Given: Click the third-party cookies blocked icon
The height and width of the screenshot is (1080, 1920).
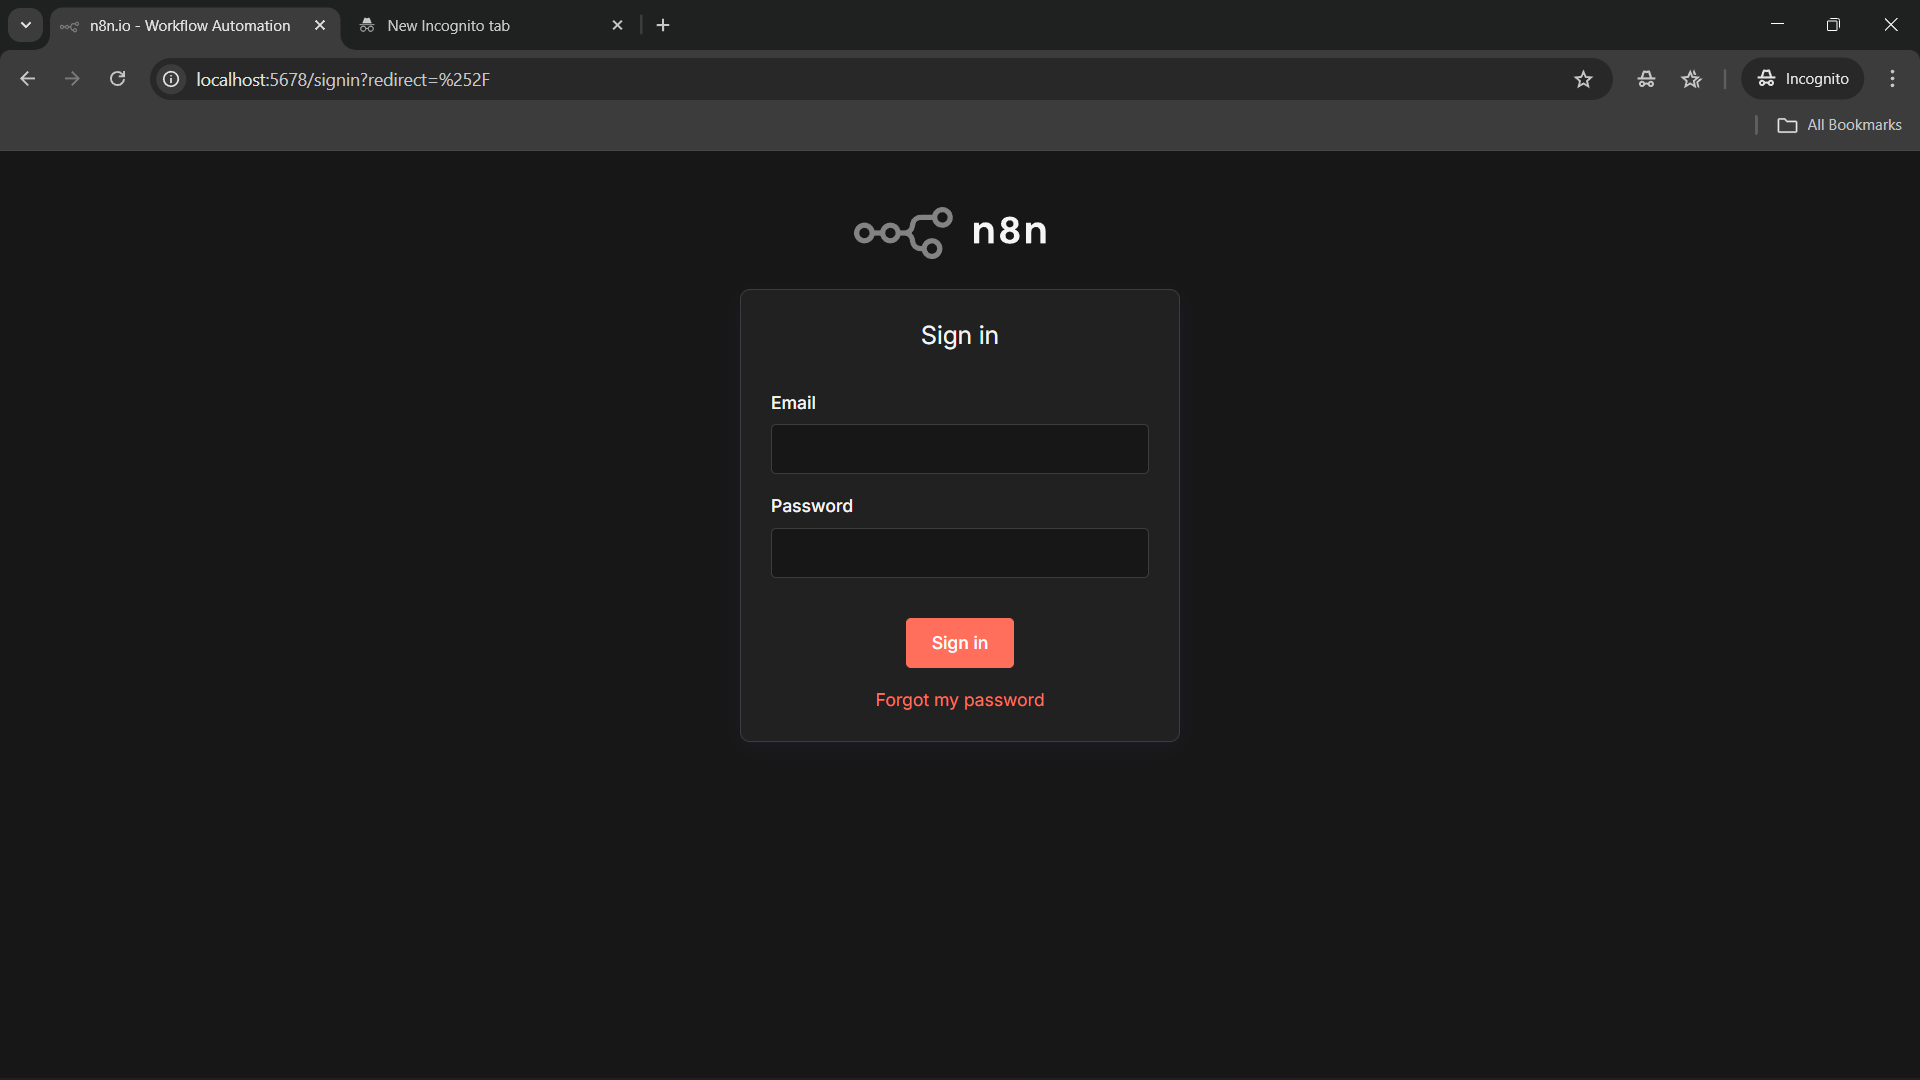Looking at the screenshot, I should (x=1646, y=79).
